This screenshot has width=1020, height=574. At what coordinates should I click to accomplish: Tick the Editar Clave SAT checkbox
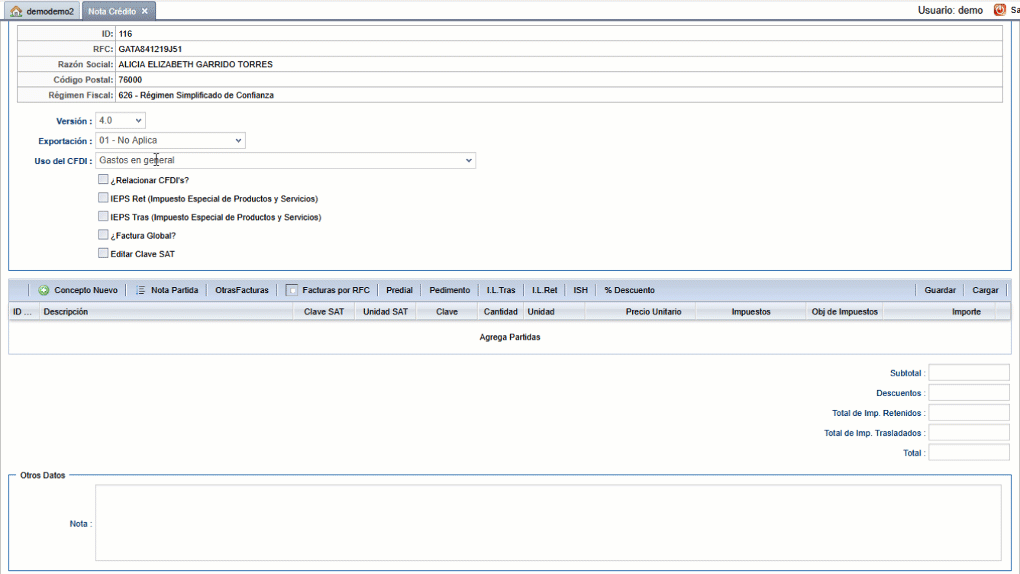[103, 253]
